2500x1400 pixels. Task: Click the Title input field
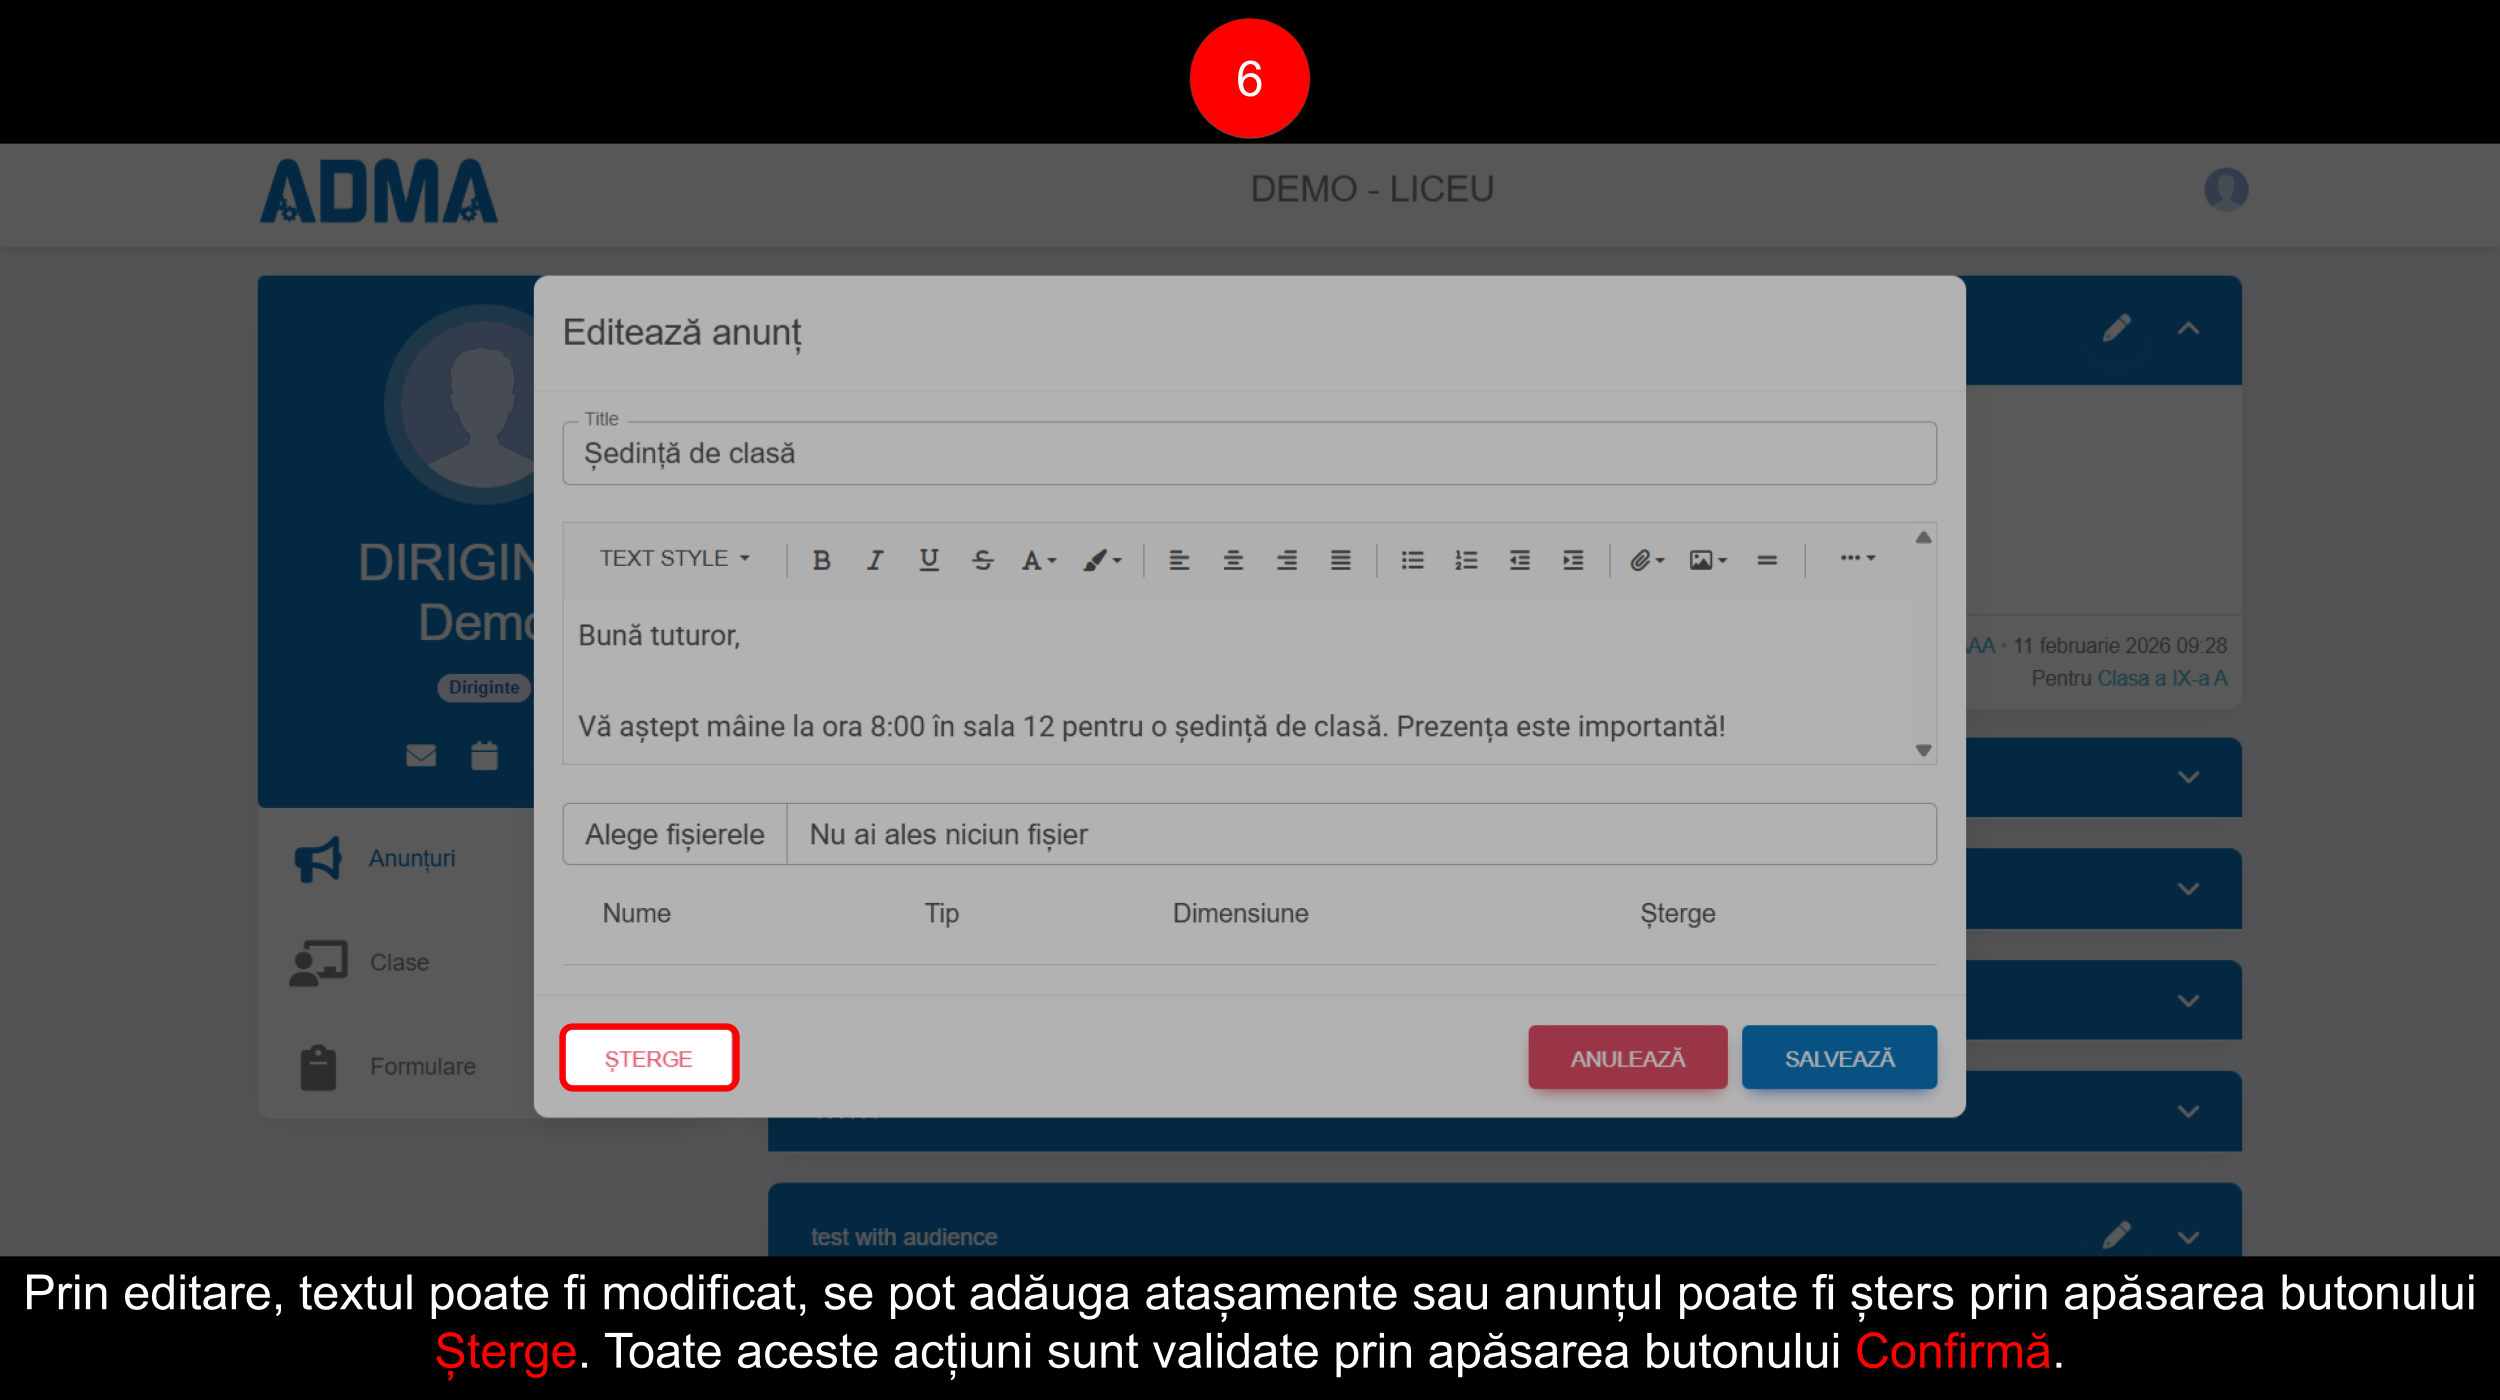click(x=1248, y=454)
